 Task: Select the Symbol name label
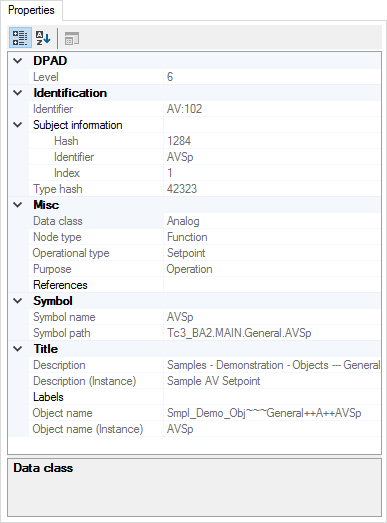point(64,317)
